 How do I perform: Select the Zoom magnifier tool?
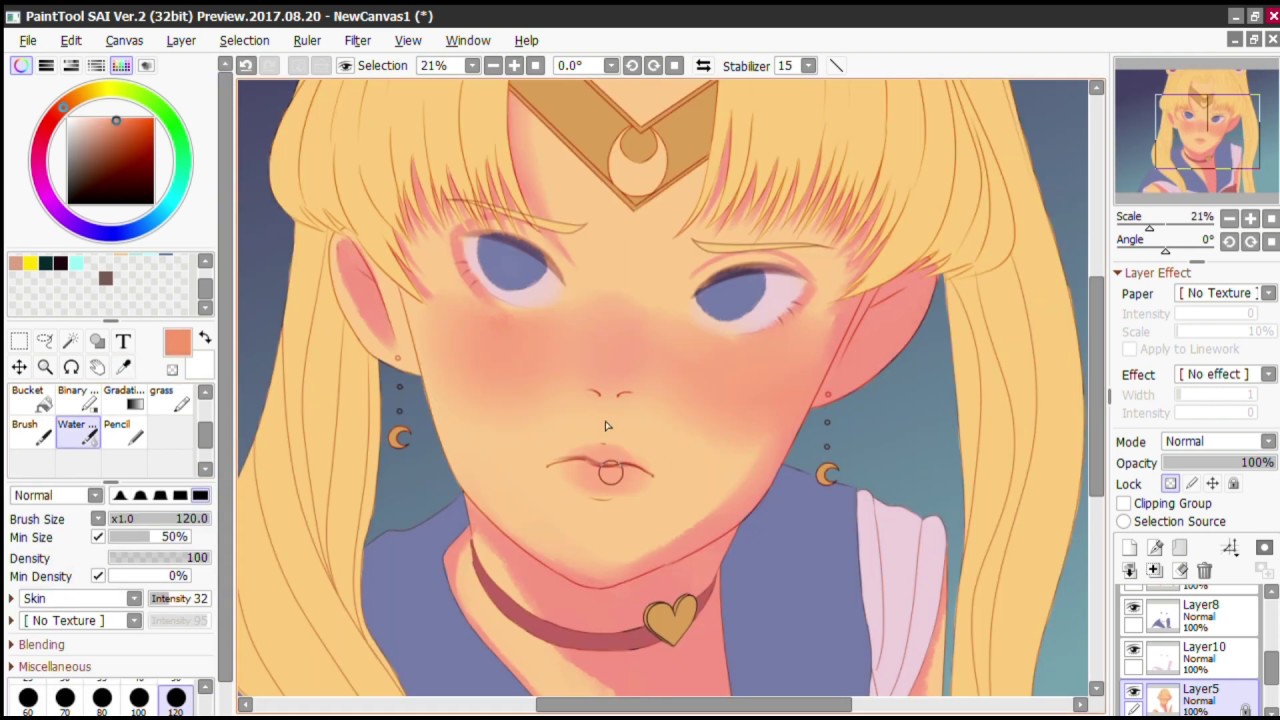point(45,368)
